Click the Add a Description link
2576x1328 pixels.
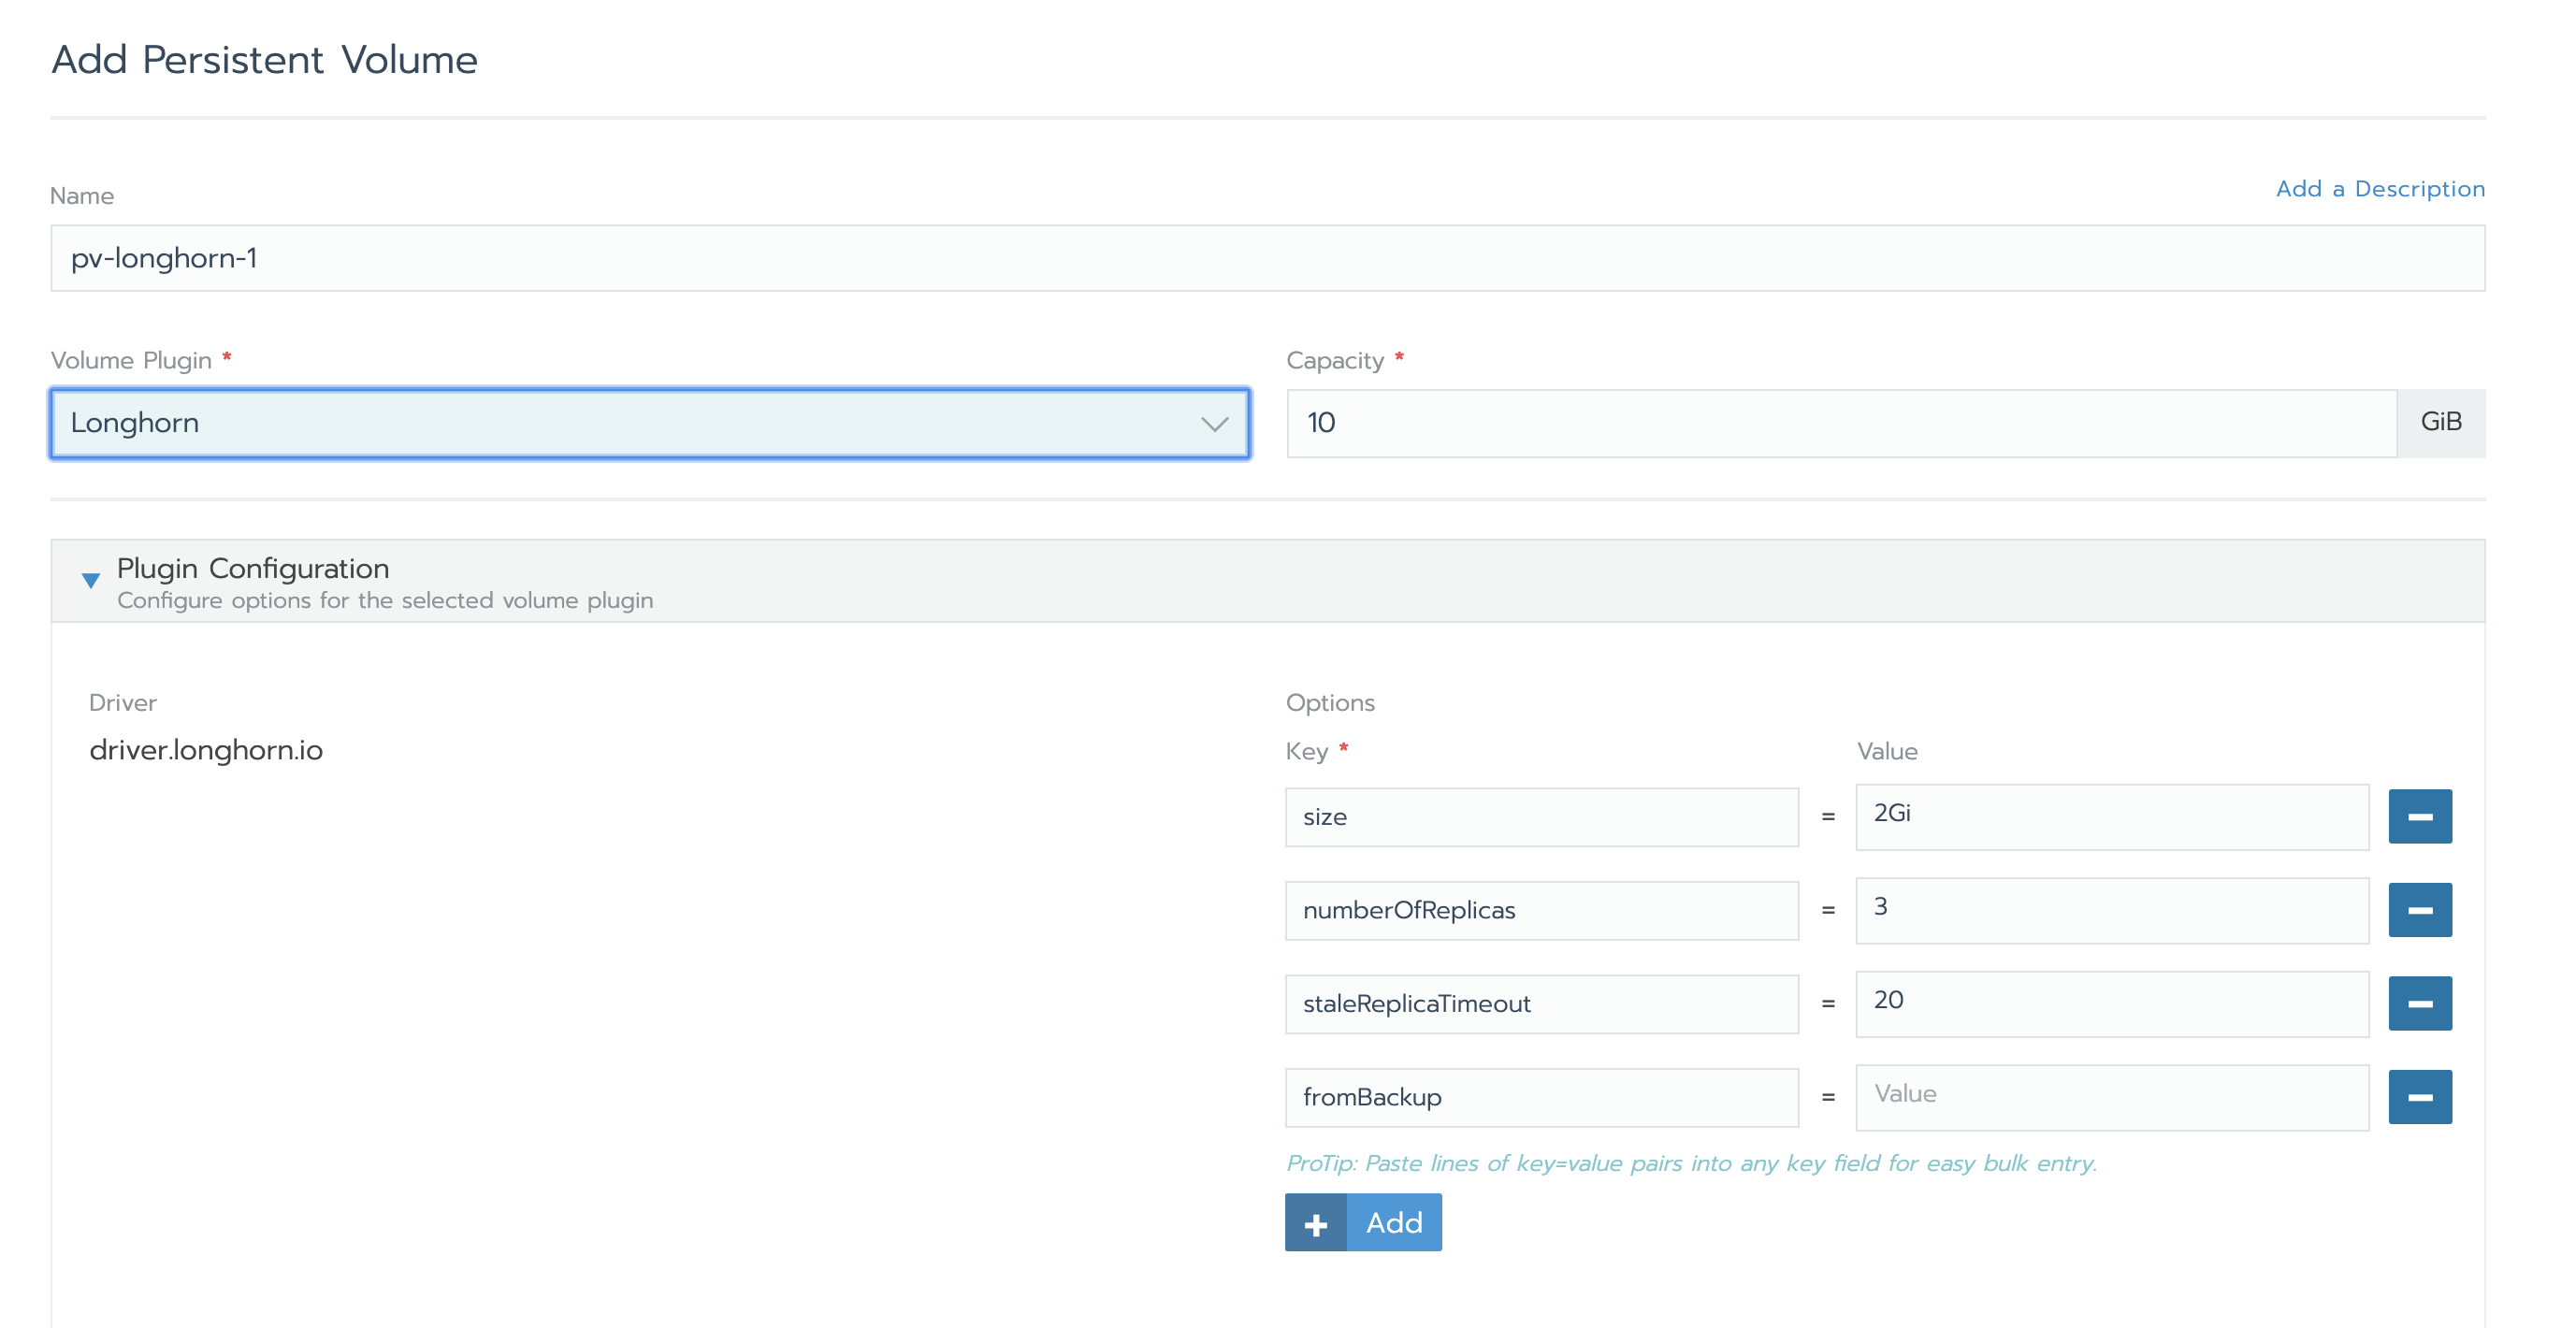click(x=2379, y=188)
